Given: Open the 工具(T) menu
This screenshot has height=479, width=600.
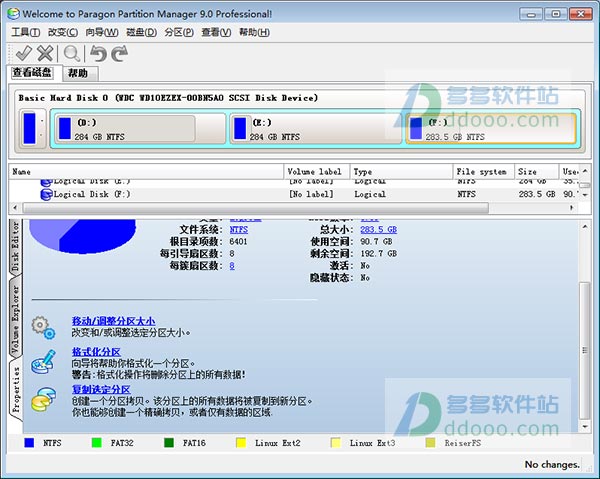Looking at the screenshot, I should click(x=26, y=32).
